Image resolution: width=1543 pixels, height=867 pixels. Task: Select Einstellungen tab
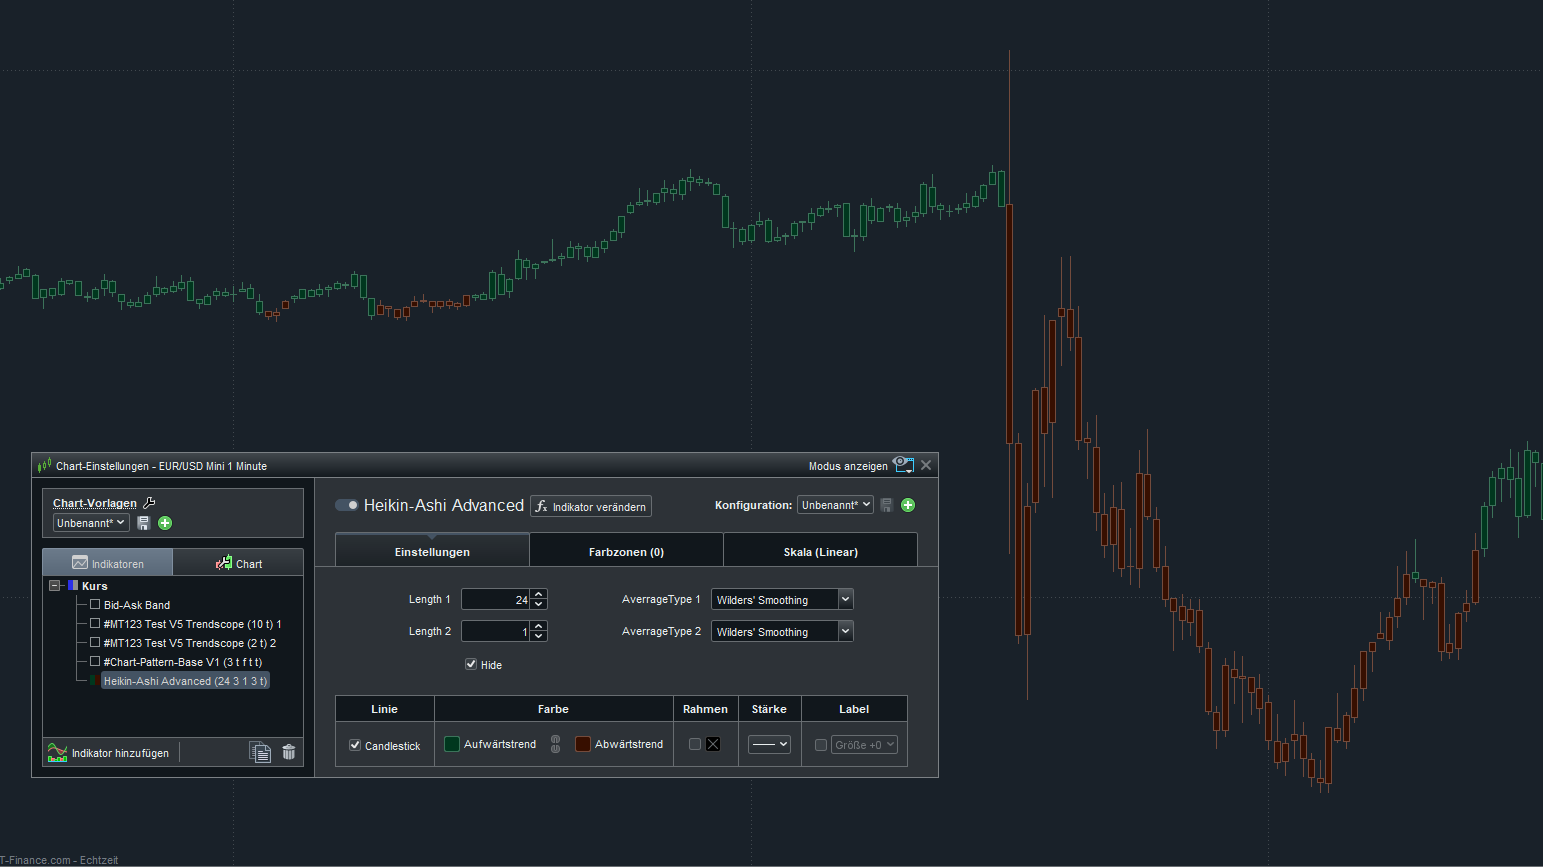point(432,551)
